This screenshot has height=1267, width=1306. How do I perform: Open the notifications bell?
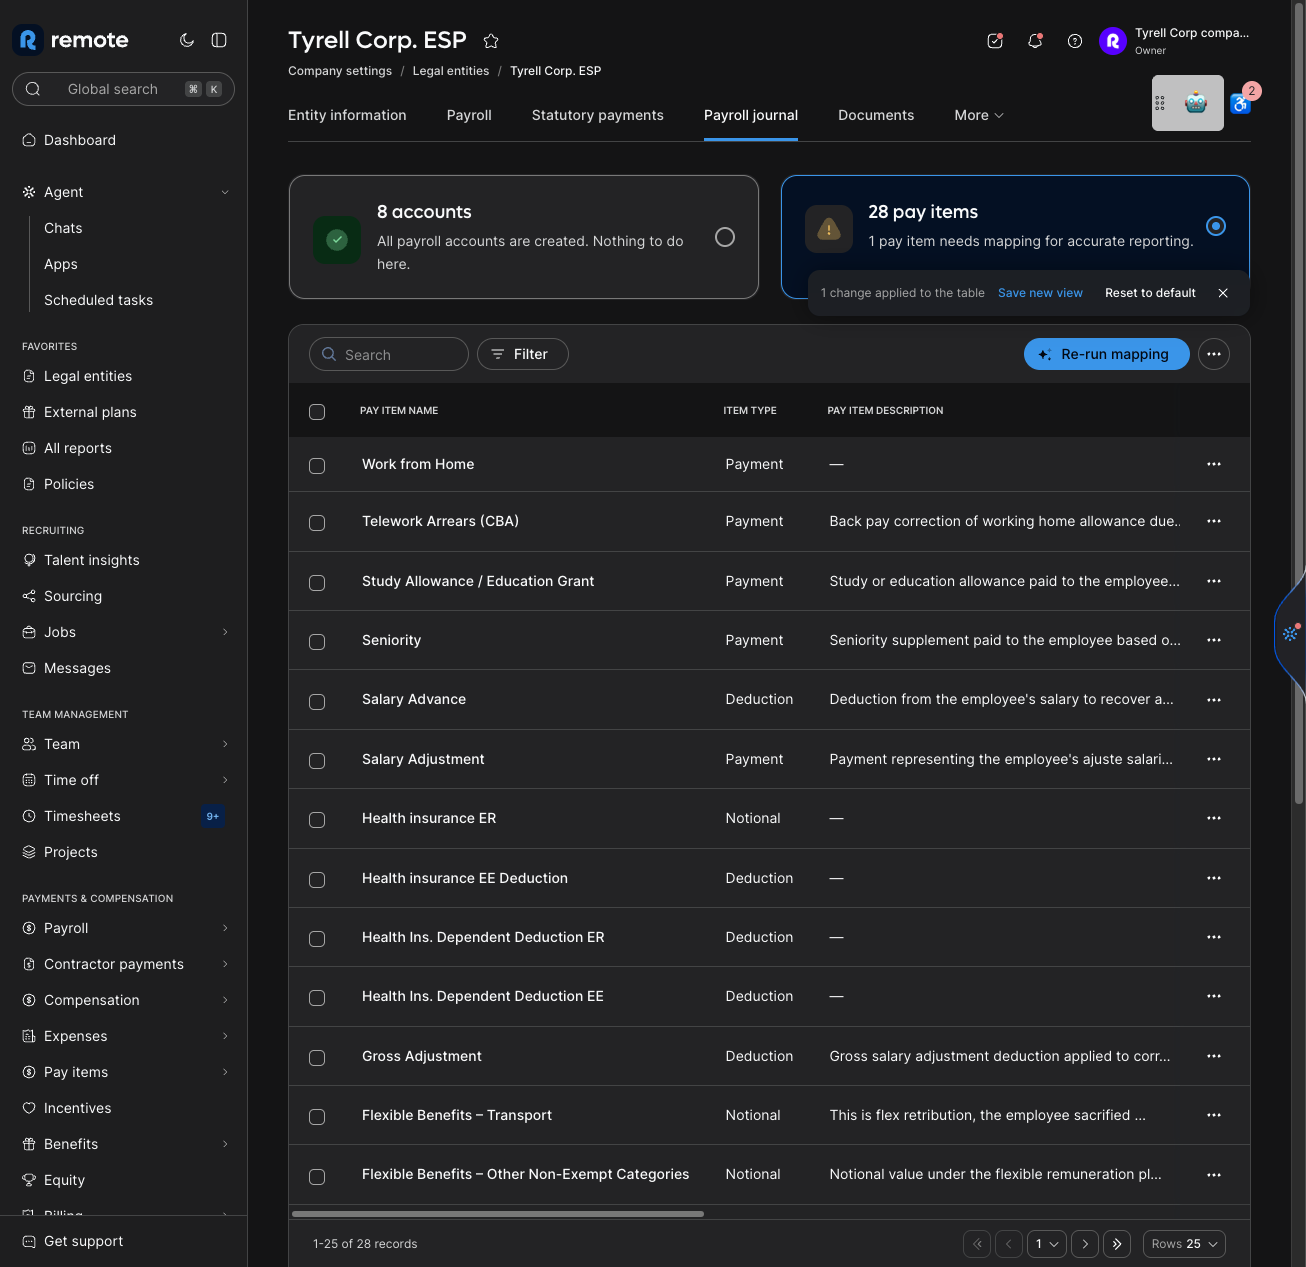point(1035,41)
